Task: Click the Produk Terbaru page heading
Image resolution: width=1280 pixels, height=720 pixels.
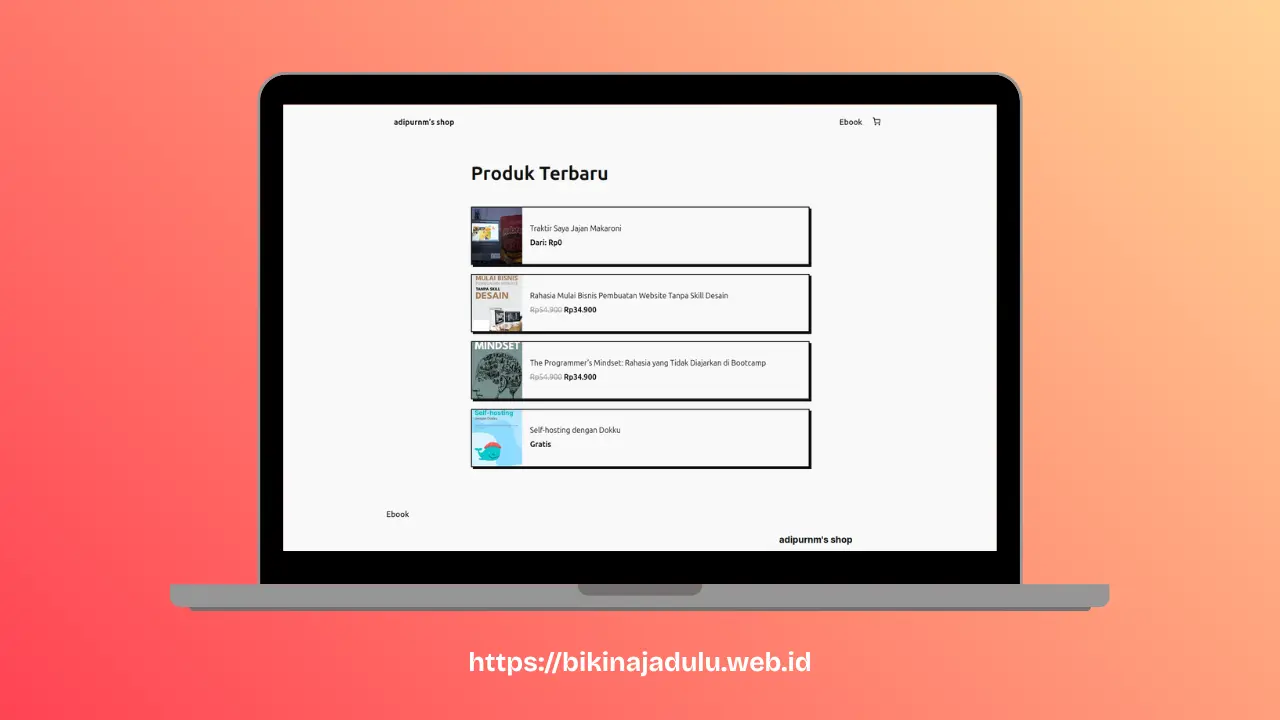Action: point(539,173)
